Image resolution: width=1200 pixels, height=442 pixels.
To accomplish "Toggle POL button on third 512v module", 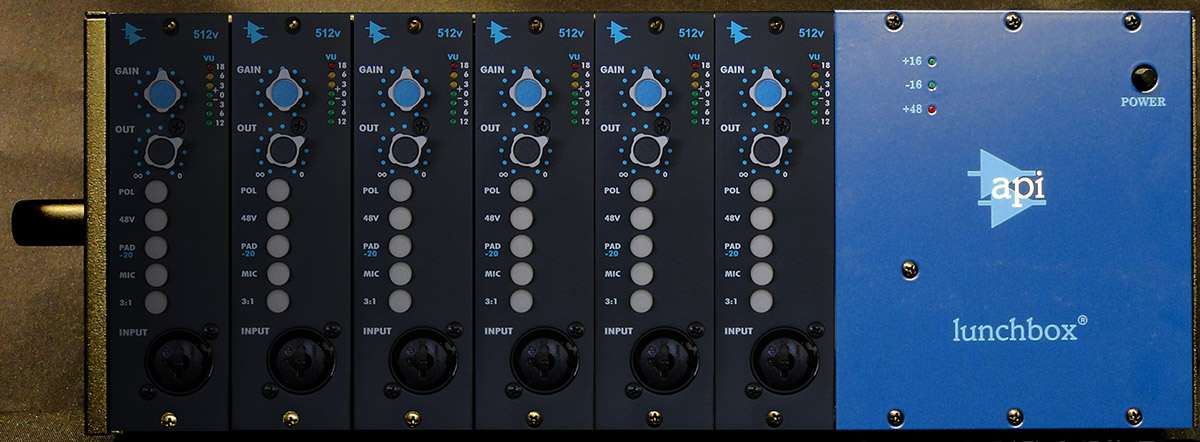I will coord(399,192).
